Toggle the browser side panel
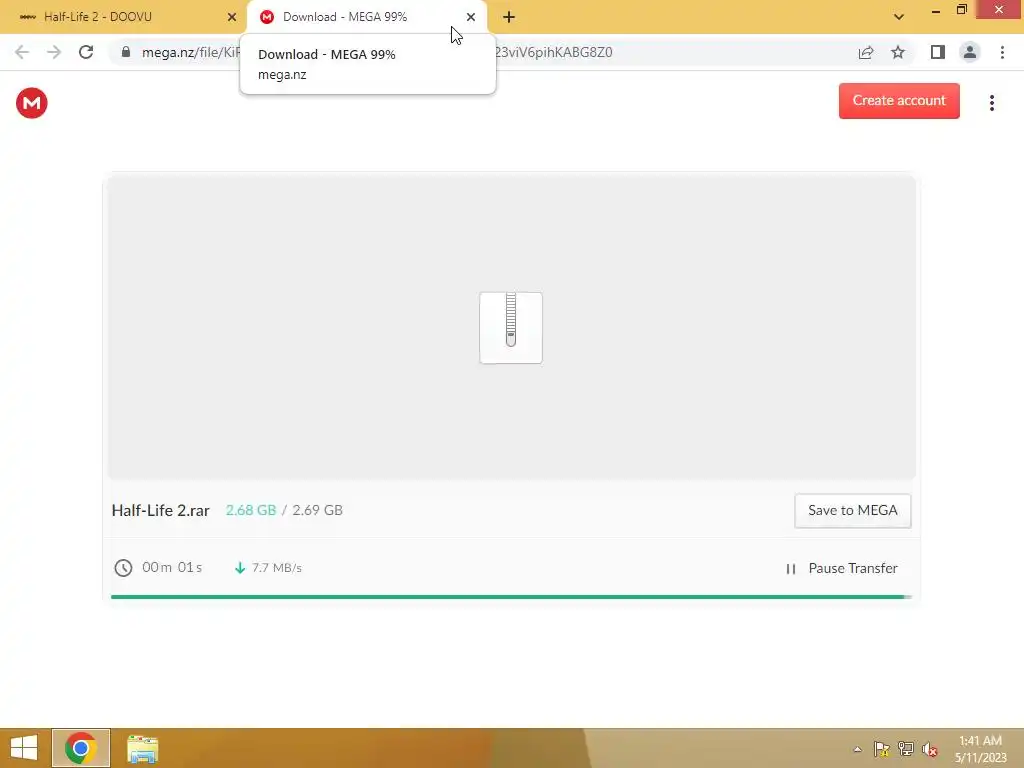 coord(937,52)
